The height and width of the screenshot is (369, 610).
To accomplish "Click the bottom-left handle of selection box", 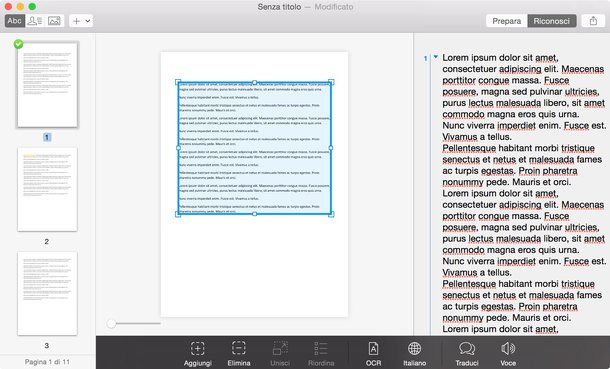I will (178, 214).
